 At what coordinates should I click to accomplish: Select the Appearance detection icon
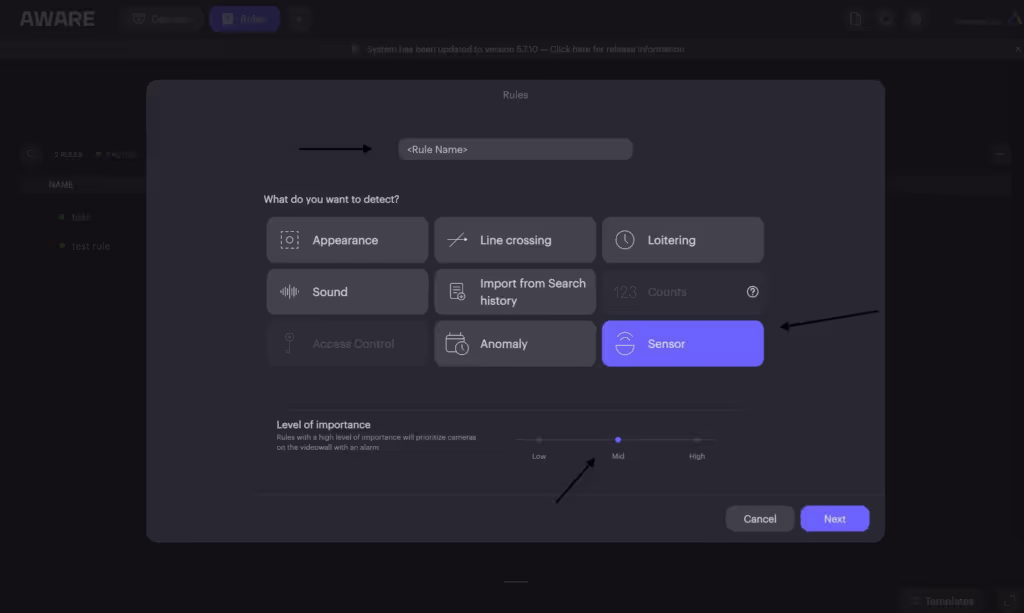click(289, 240)
